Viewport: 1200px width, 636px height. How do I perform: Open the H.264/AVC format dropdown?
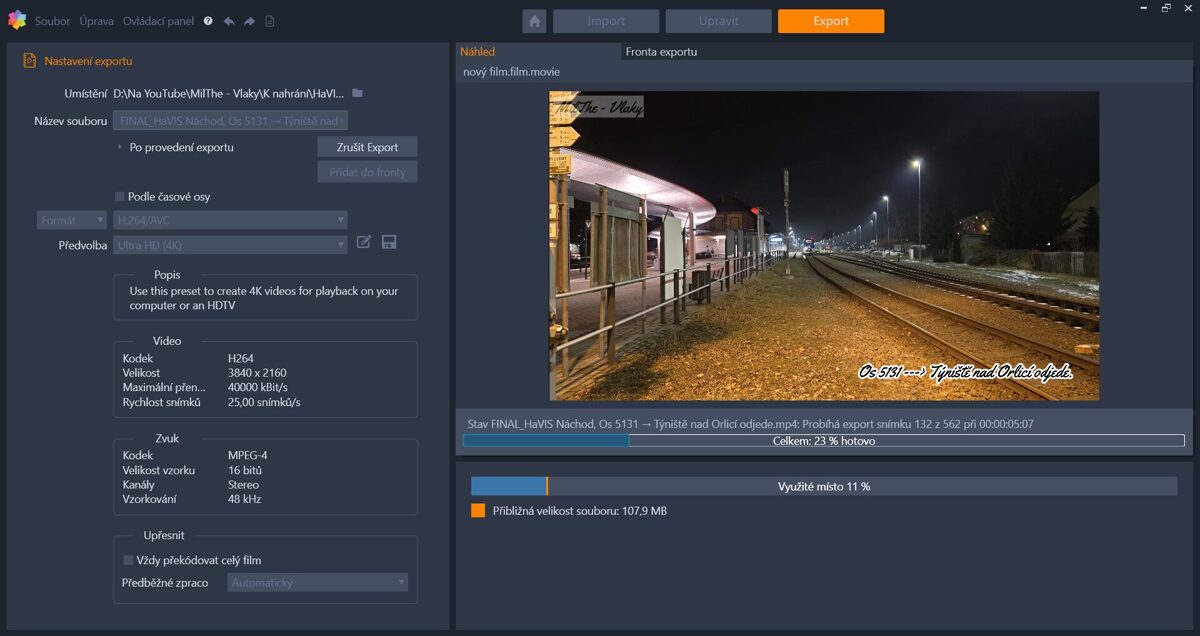(230, 219)
